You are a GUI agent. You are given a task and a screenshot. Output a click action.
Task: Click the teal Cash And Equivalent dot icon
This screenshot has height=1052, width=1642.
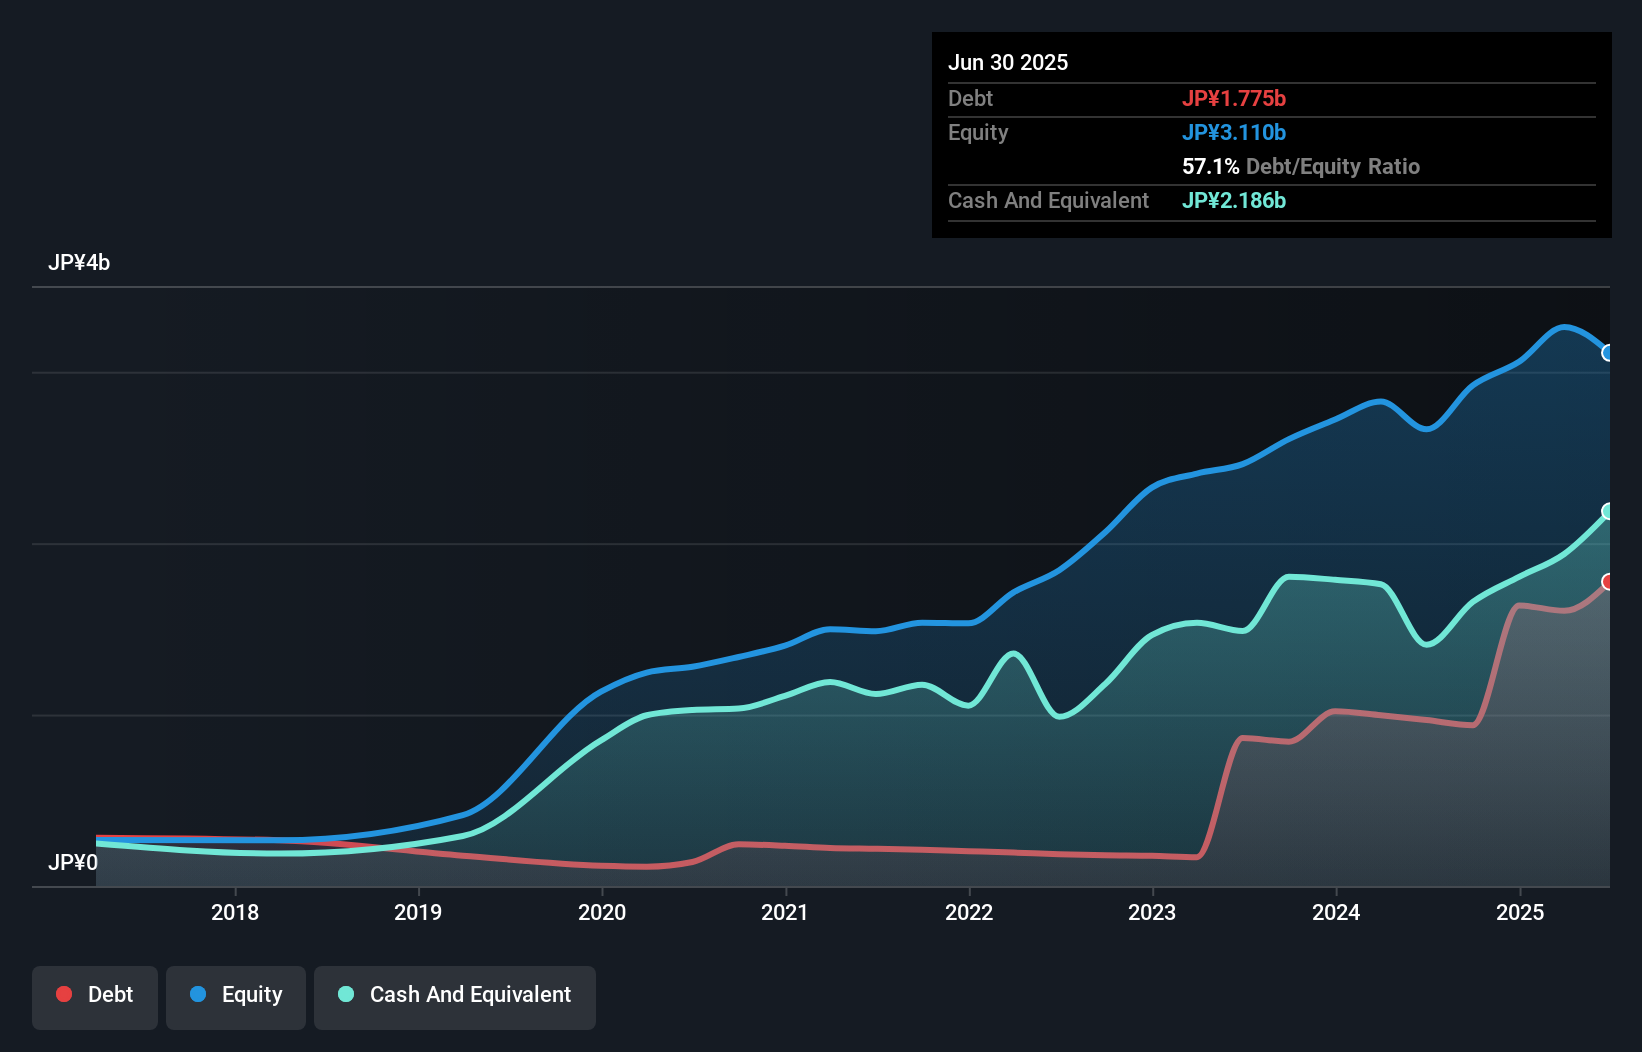(345, 994)
